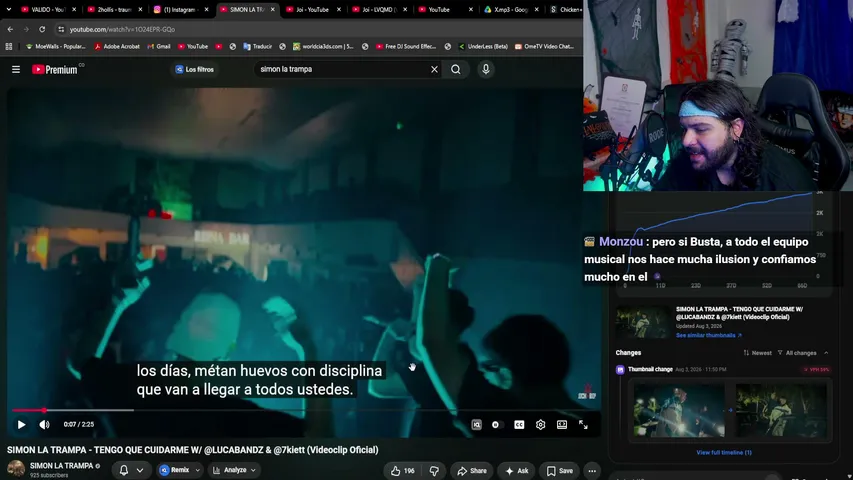The height and width of the screenshot is (480, 853).
Task: Click the youtube.com address bar URL
Action: tap(122, 29)
